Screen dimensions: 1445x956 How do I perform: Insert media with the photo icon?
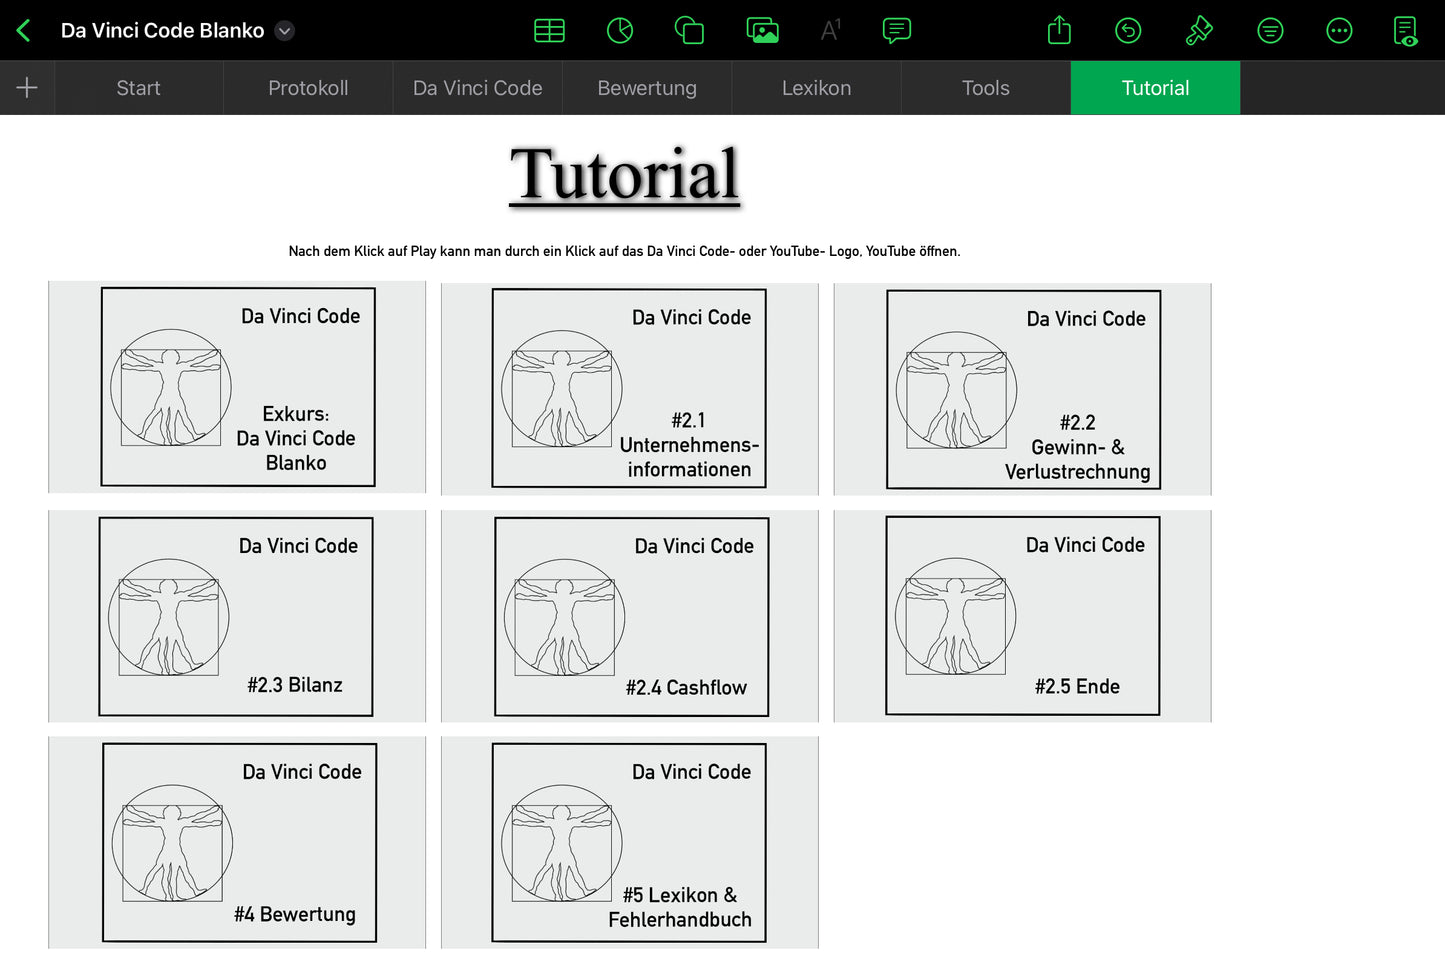coord(763,31)
